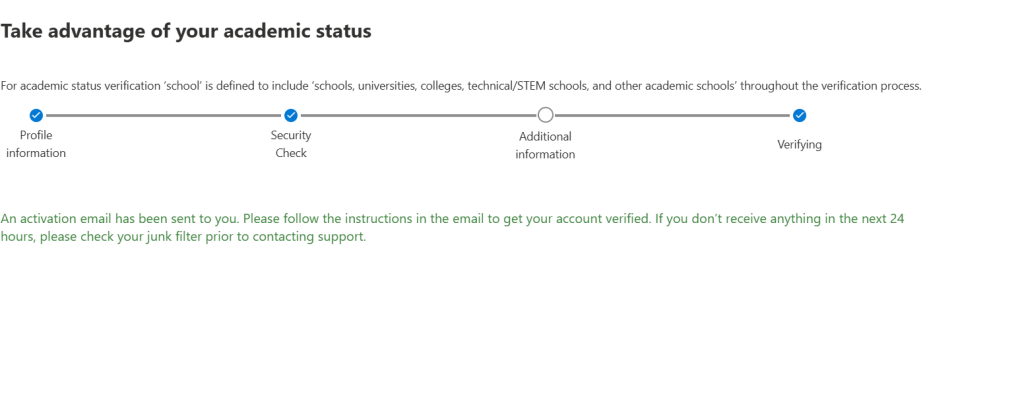
Task: Click the 'Take advantage of your academic status' heading
Action: pos(186,31)
